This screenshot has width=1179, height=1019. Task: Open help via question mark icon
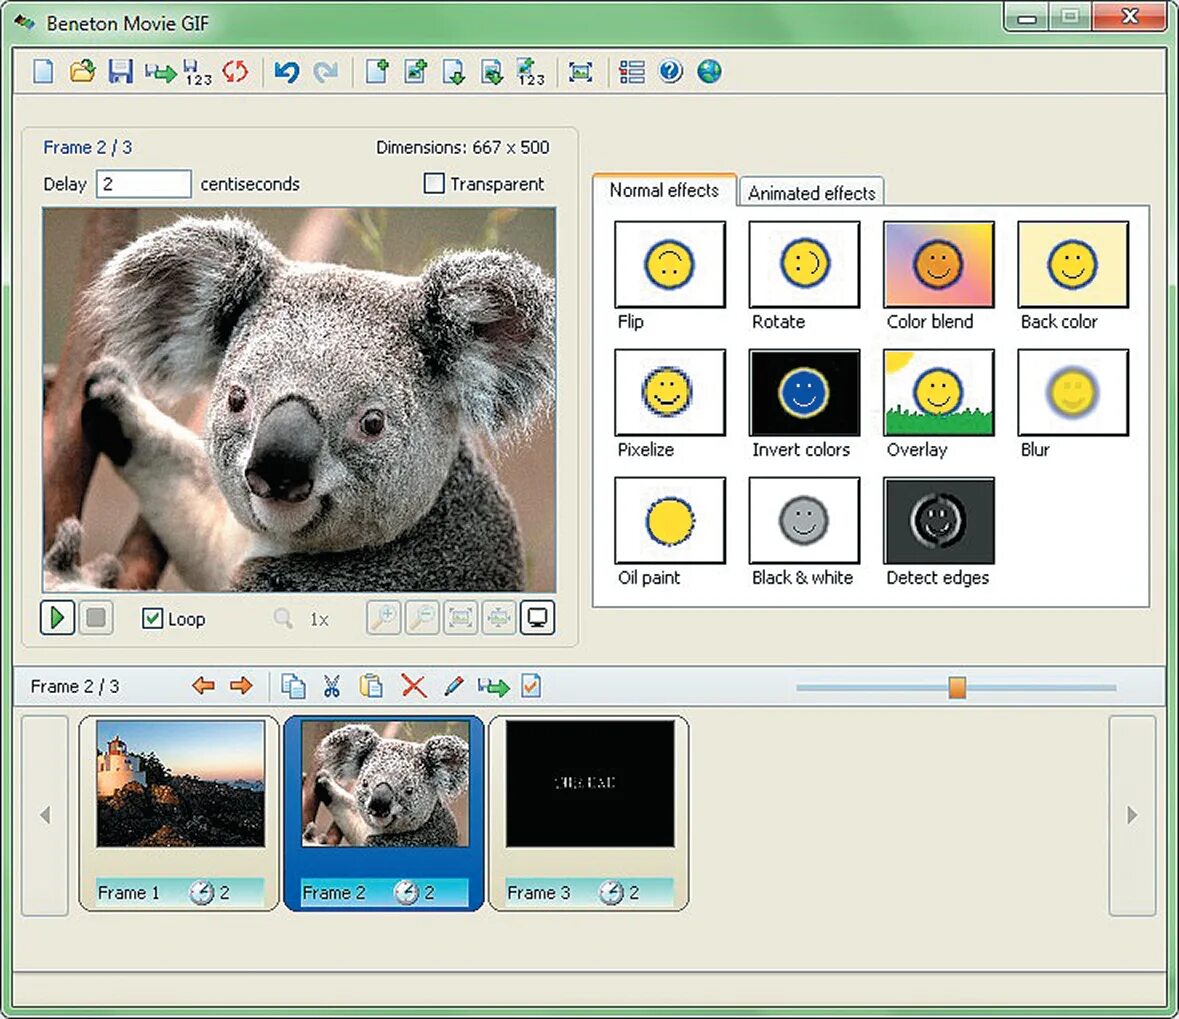pos(670,71)
